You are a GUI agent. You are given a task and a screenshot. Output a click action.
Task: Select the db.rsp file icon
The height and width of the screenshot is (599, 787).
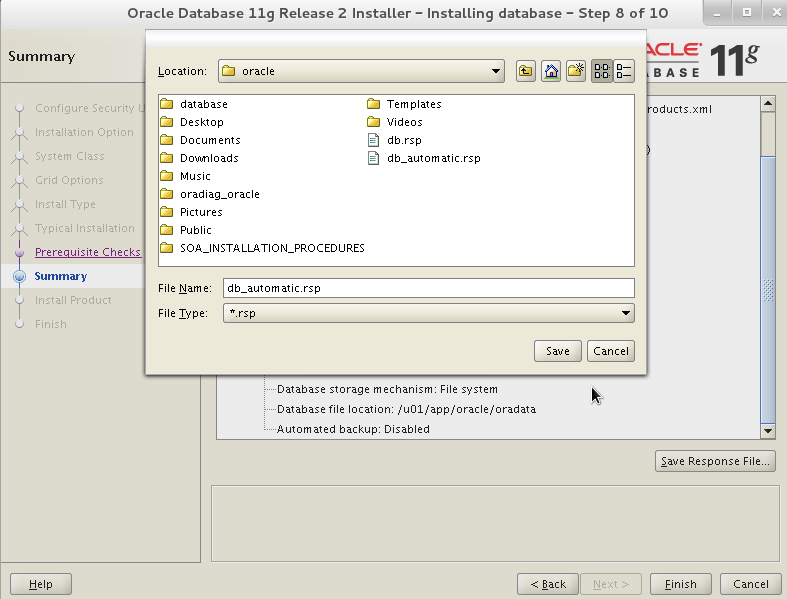click(x=373, y=140)
